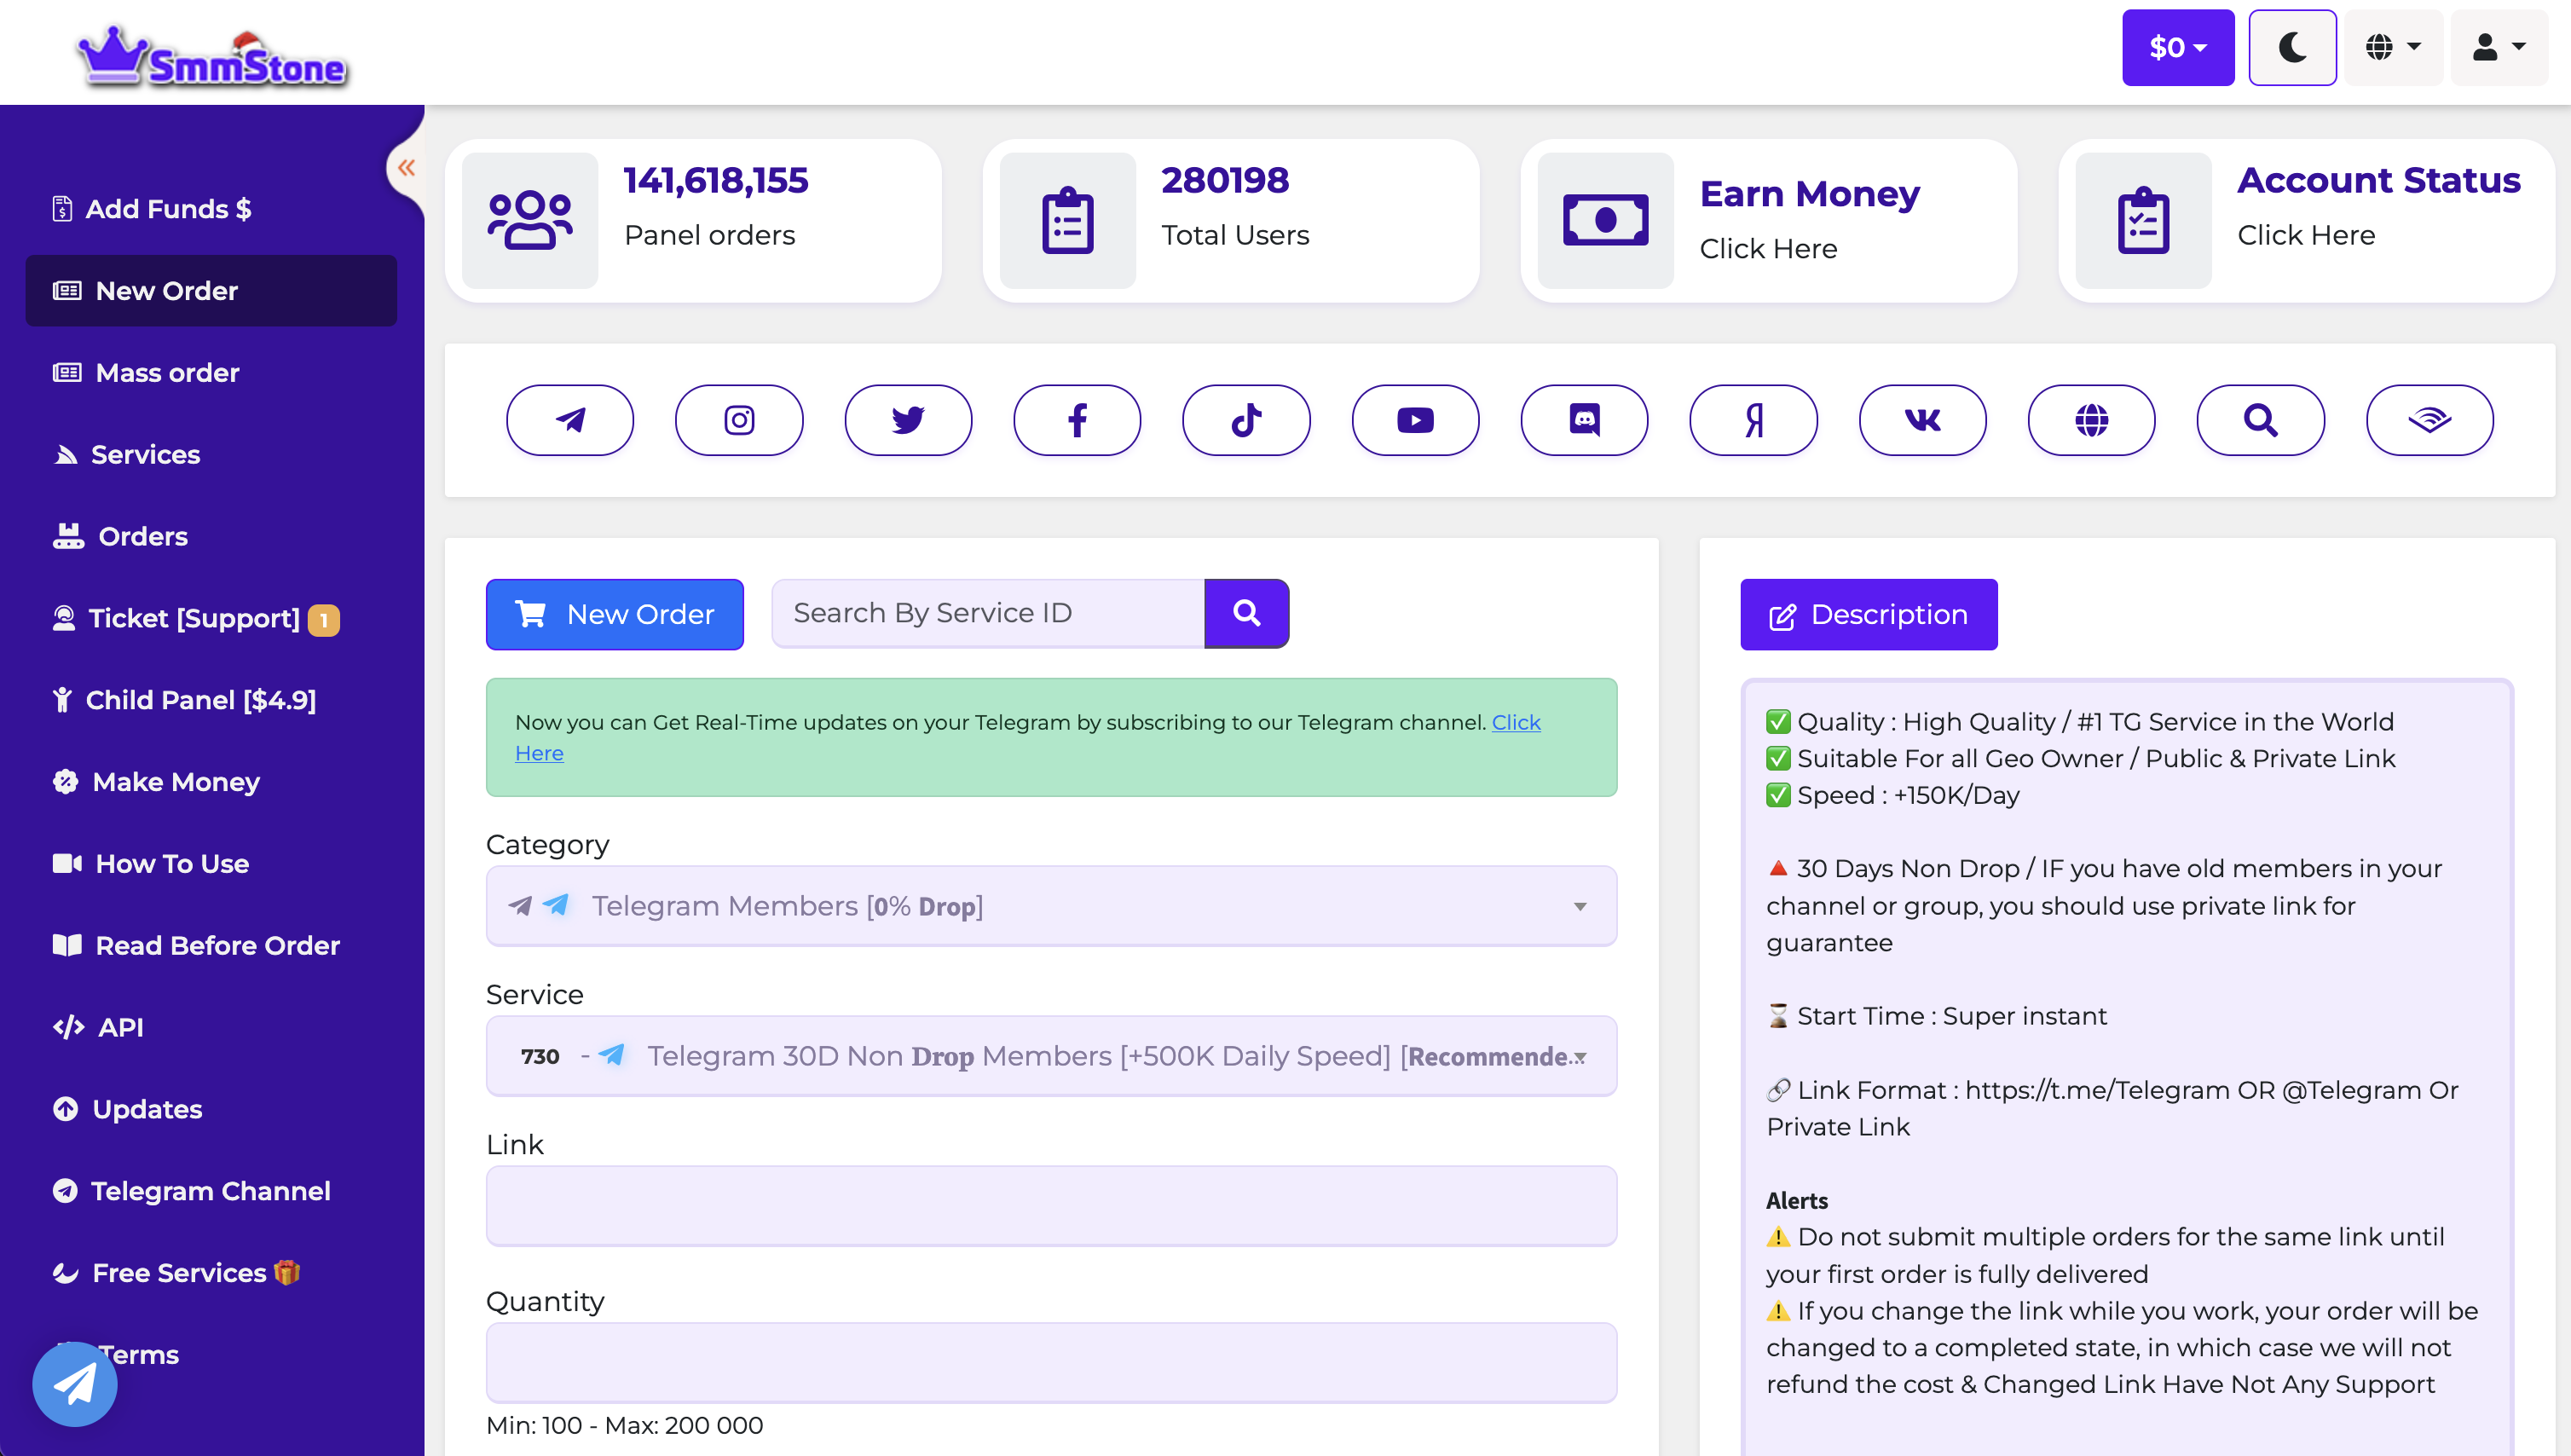Click the floating Telegram chat bubble

75,1384
